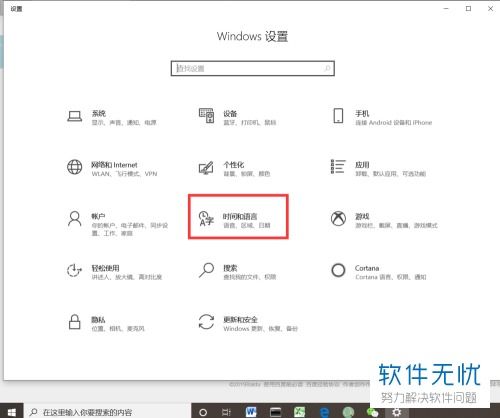The image size is (500, 418).
Task: Open the Time & Language (时间和语言) icon
Action: pyautogui.click(x=206, y=218)
